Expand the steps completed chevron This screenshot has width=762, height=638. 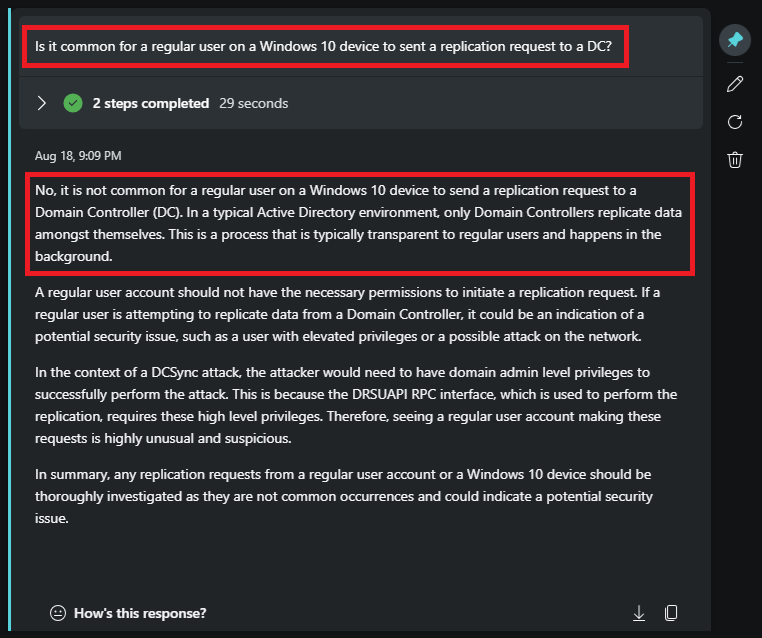pos(41,103)
